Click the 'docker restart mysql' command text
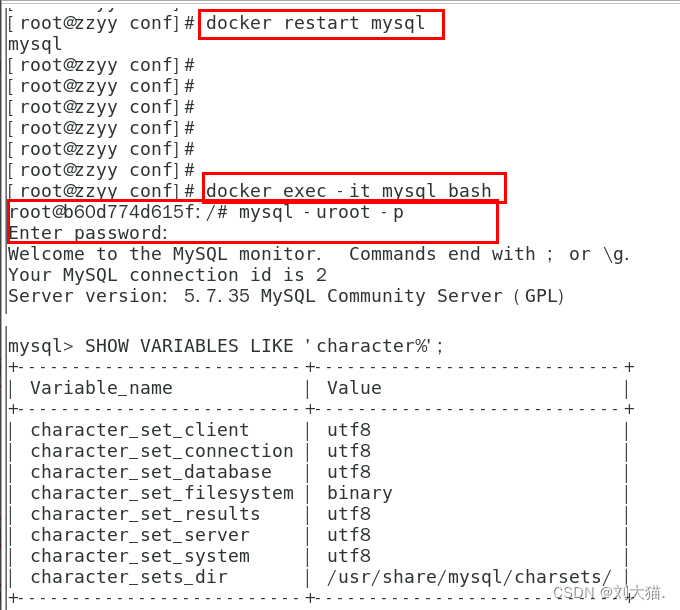The width and height of the screenshot is (680, 610). click(x=315, y=23)
